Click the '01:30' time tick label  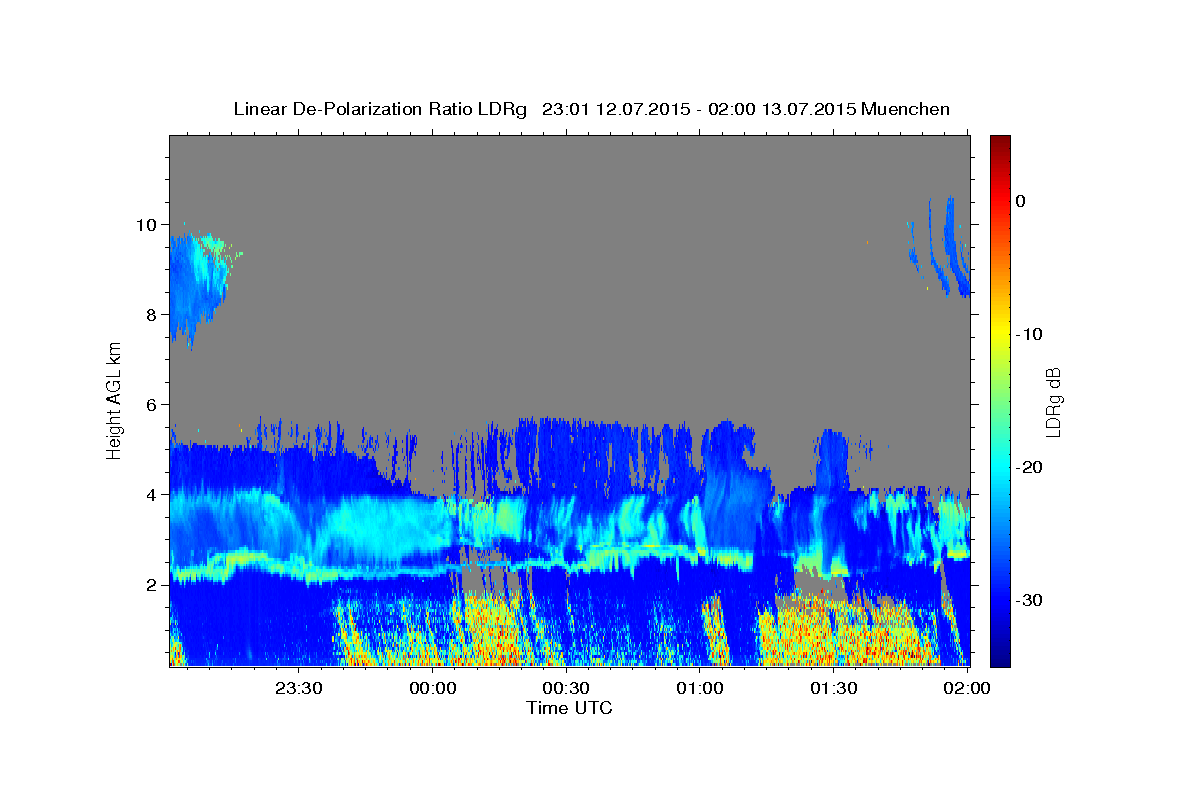pos(834,688)
